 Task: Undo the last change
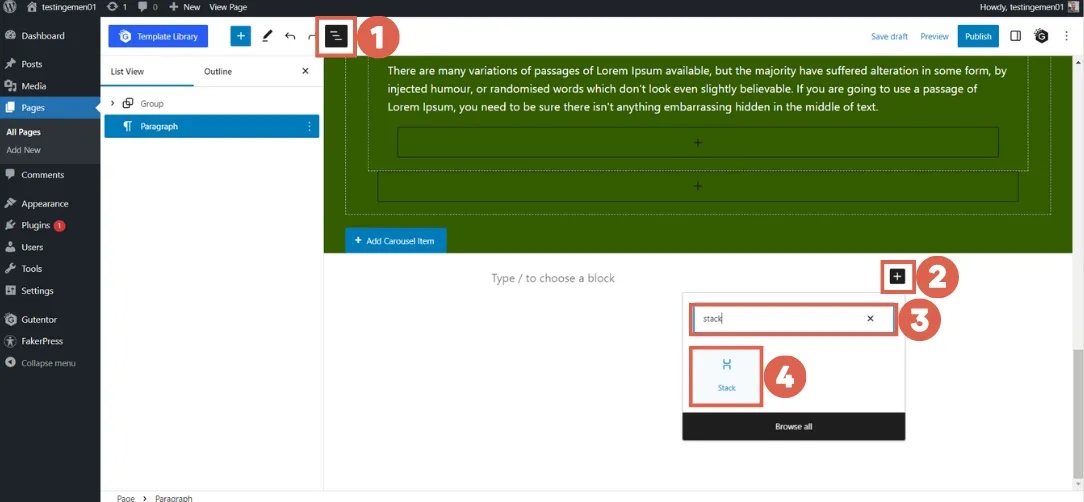[x=290, y=37]
